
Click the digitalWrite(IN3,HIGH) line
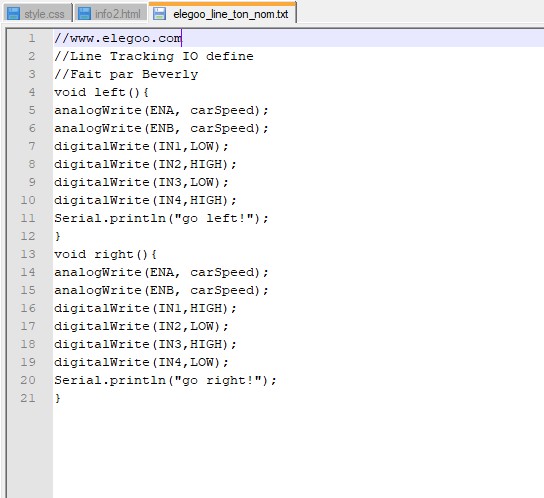tap(145, 344)
